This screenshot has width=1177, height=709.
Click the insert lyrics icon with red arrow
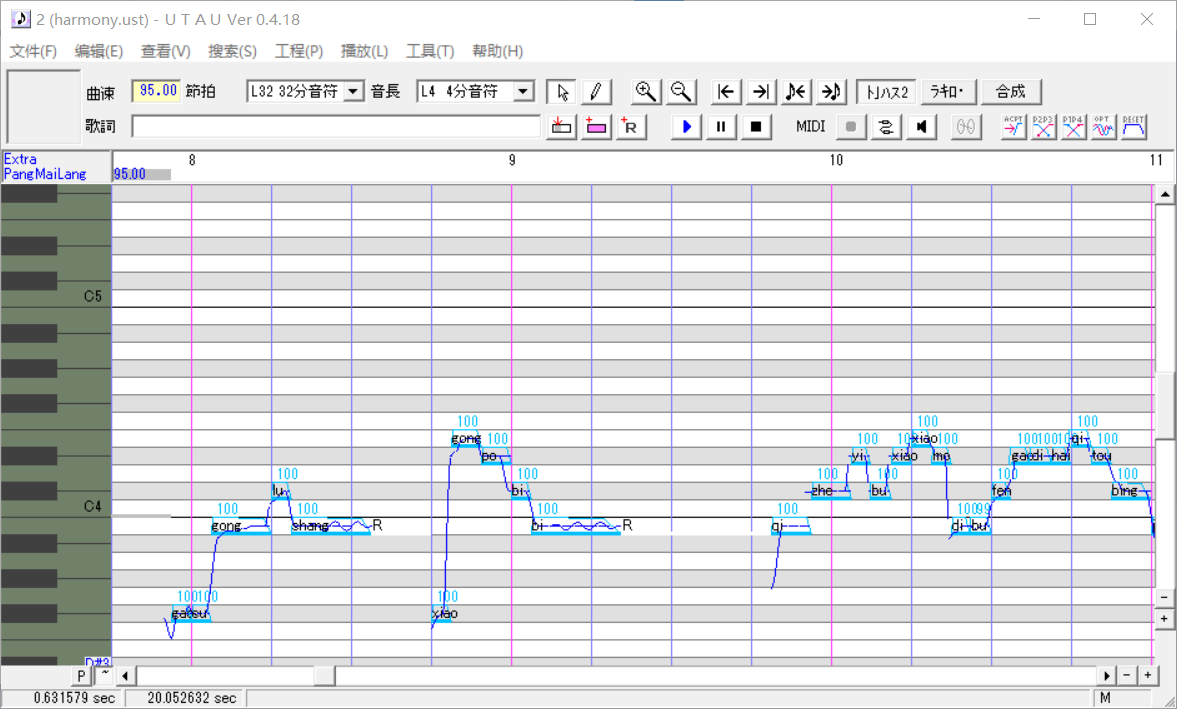(x=561, y=127)
